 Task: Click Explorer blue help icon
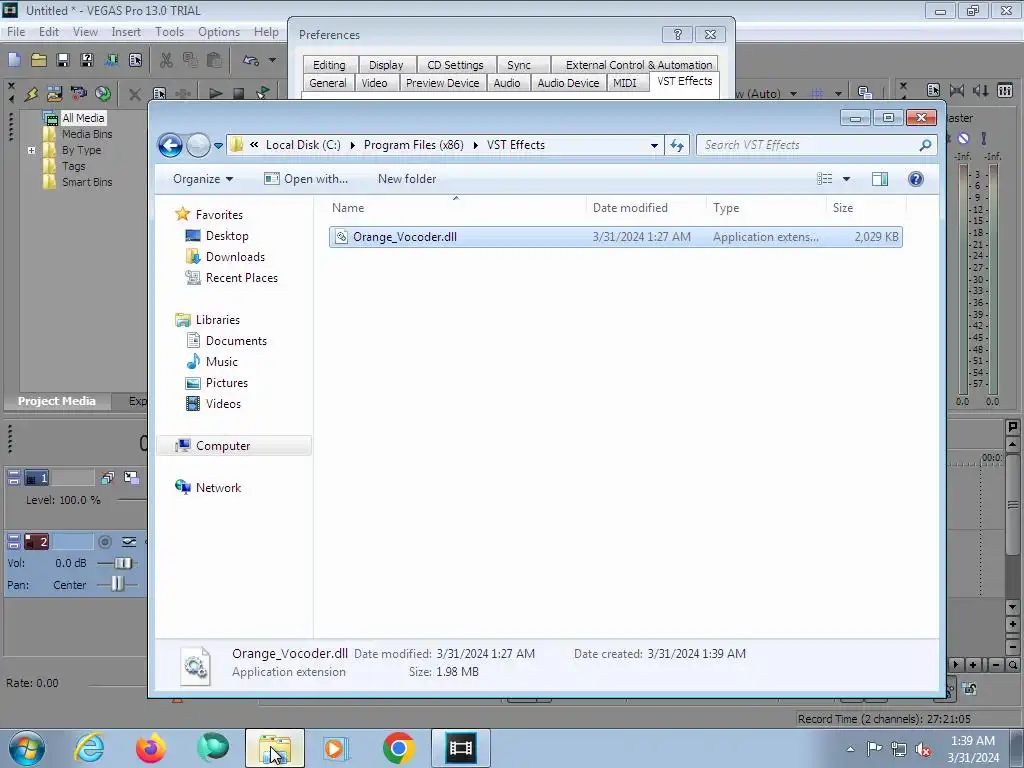coord(916,179)
